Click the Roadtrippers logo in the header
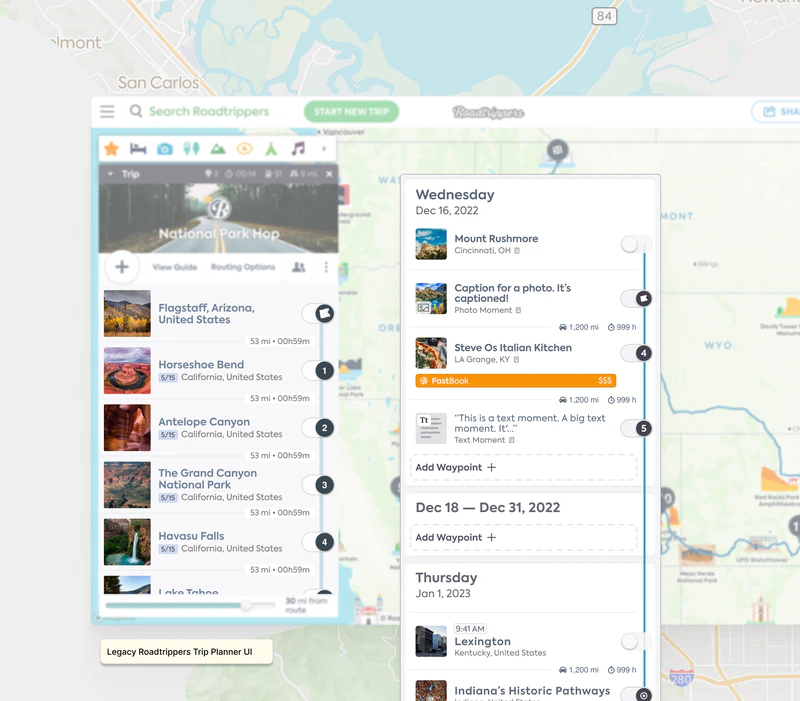Viewport: 800px width, 701px height. click(488, 112)
